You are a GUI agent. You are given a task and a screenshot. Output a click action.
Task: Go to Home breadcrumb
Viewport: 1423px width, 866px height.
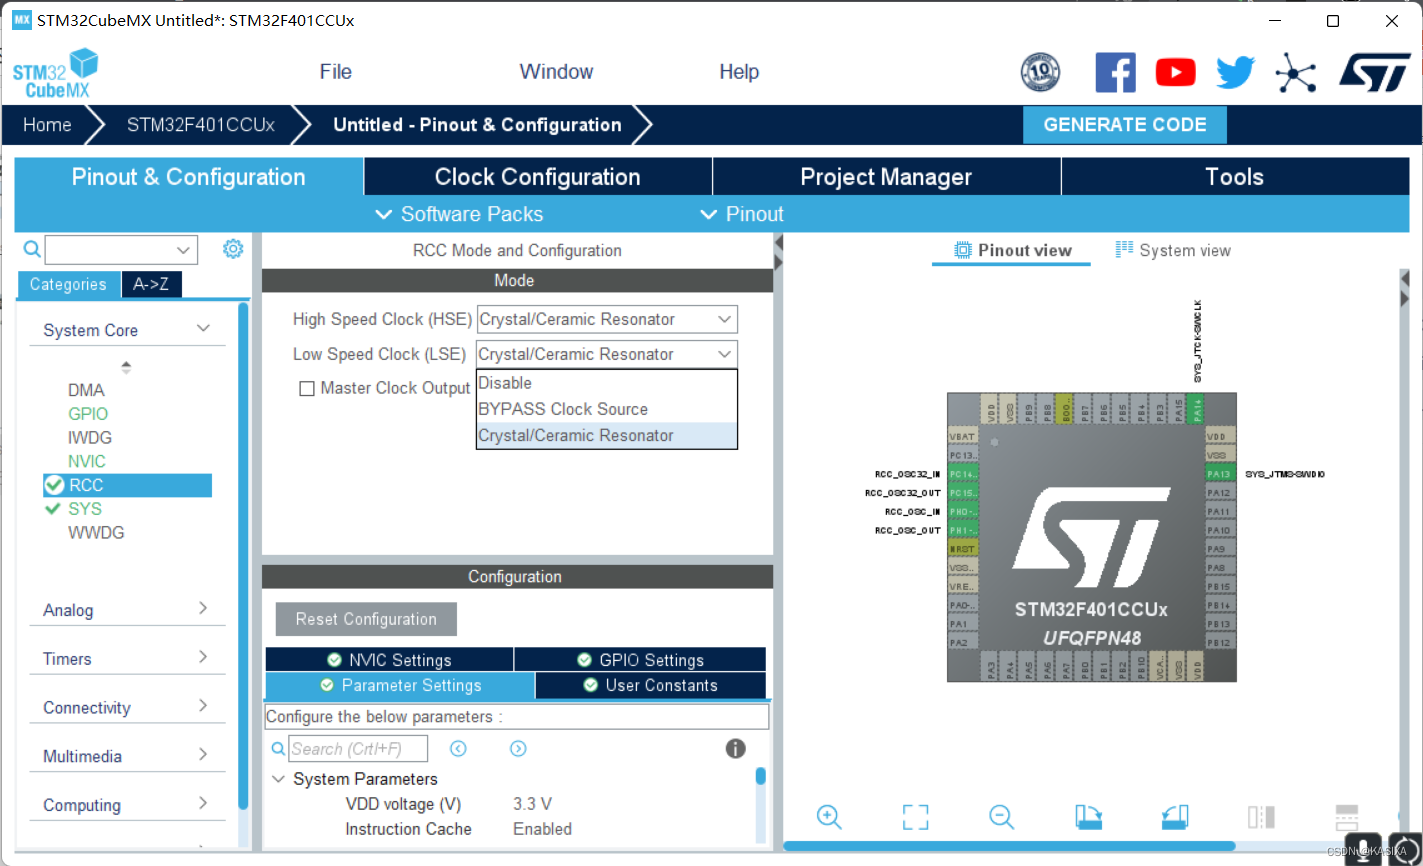[x=47, y=125]
